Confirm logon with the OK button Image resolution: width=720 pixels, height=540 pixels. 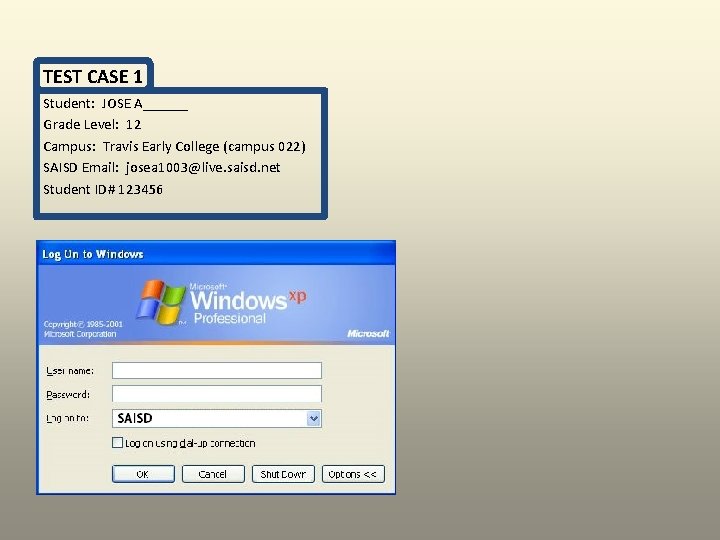(x=143, y=474)
